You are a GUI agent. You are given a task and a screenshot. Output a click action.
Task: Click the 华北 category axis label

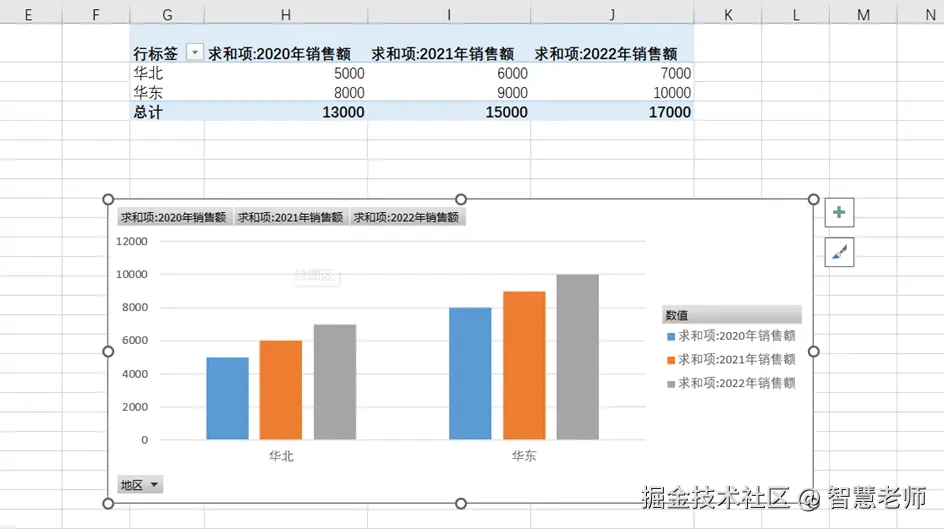[281, 456]
